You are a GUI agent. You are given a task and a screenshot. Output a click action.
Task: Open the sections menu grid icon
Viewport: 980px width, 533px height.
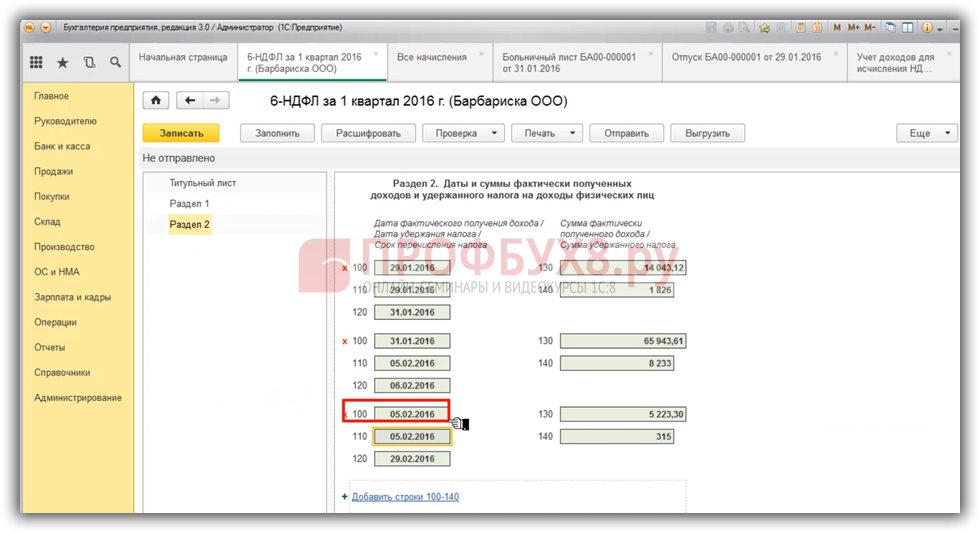[x=36, y=62]
